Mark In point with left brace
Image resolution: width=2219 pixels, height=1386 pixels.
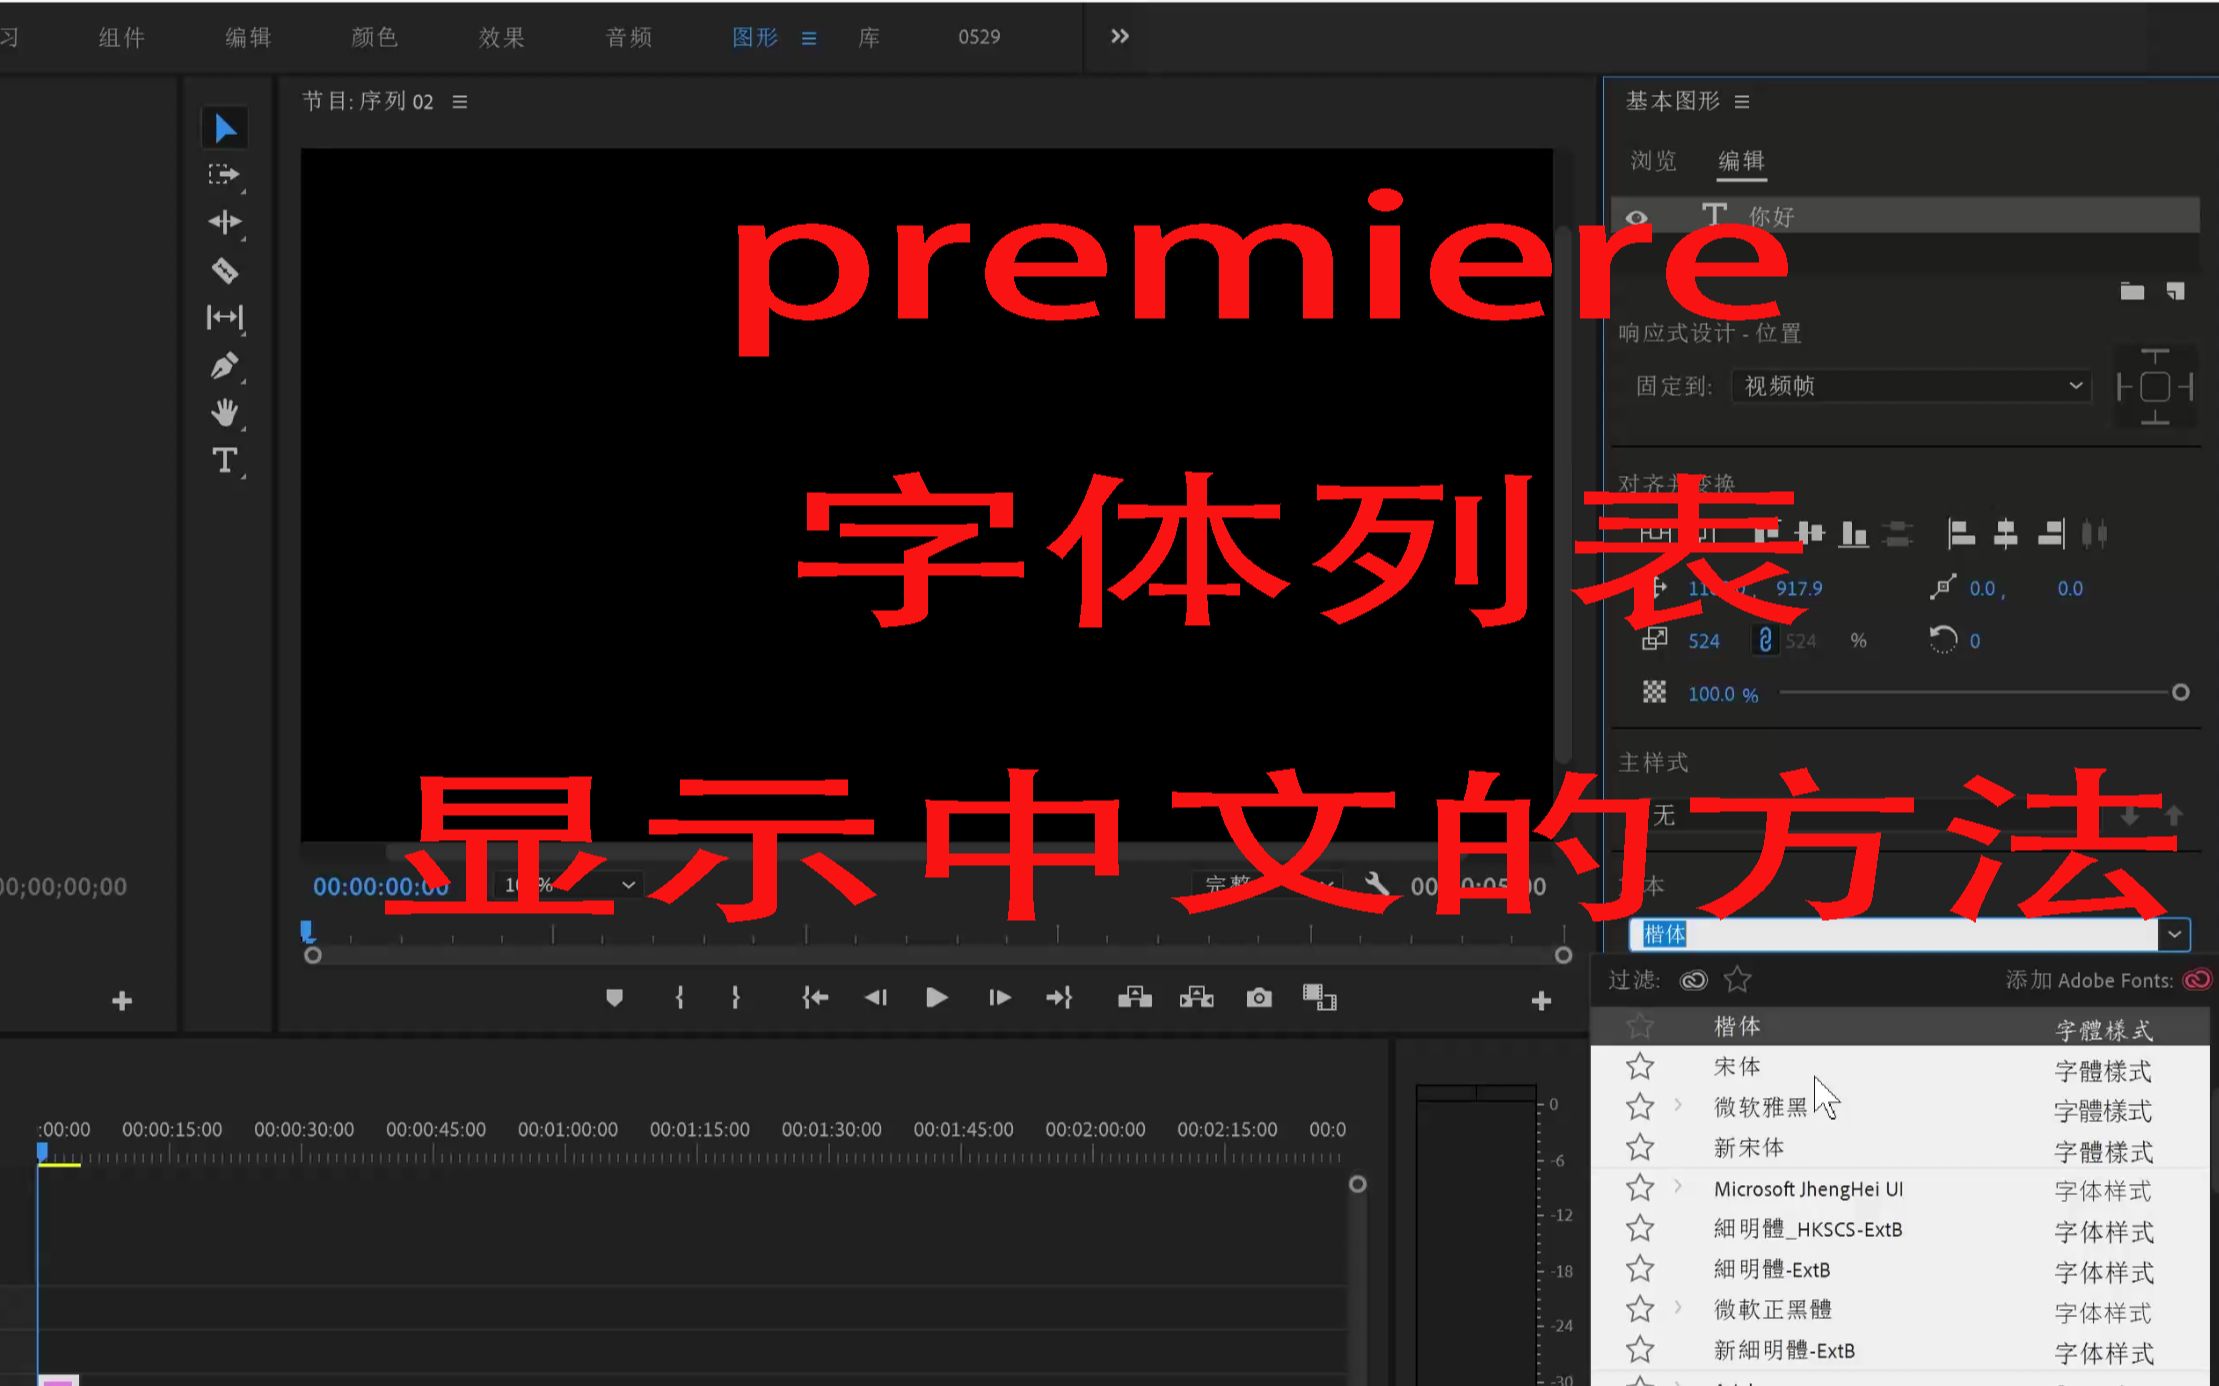[679, 997]
